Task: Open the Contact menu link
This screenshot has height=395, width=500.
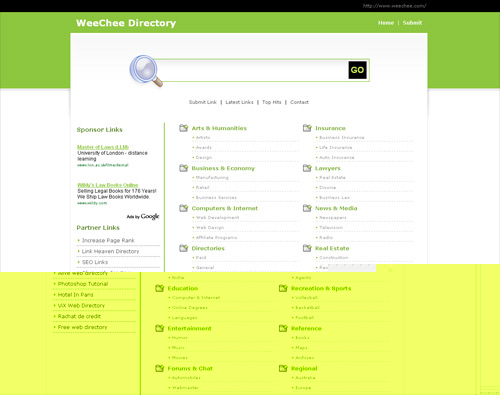Action: coord(299,102)
